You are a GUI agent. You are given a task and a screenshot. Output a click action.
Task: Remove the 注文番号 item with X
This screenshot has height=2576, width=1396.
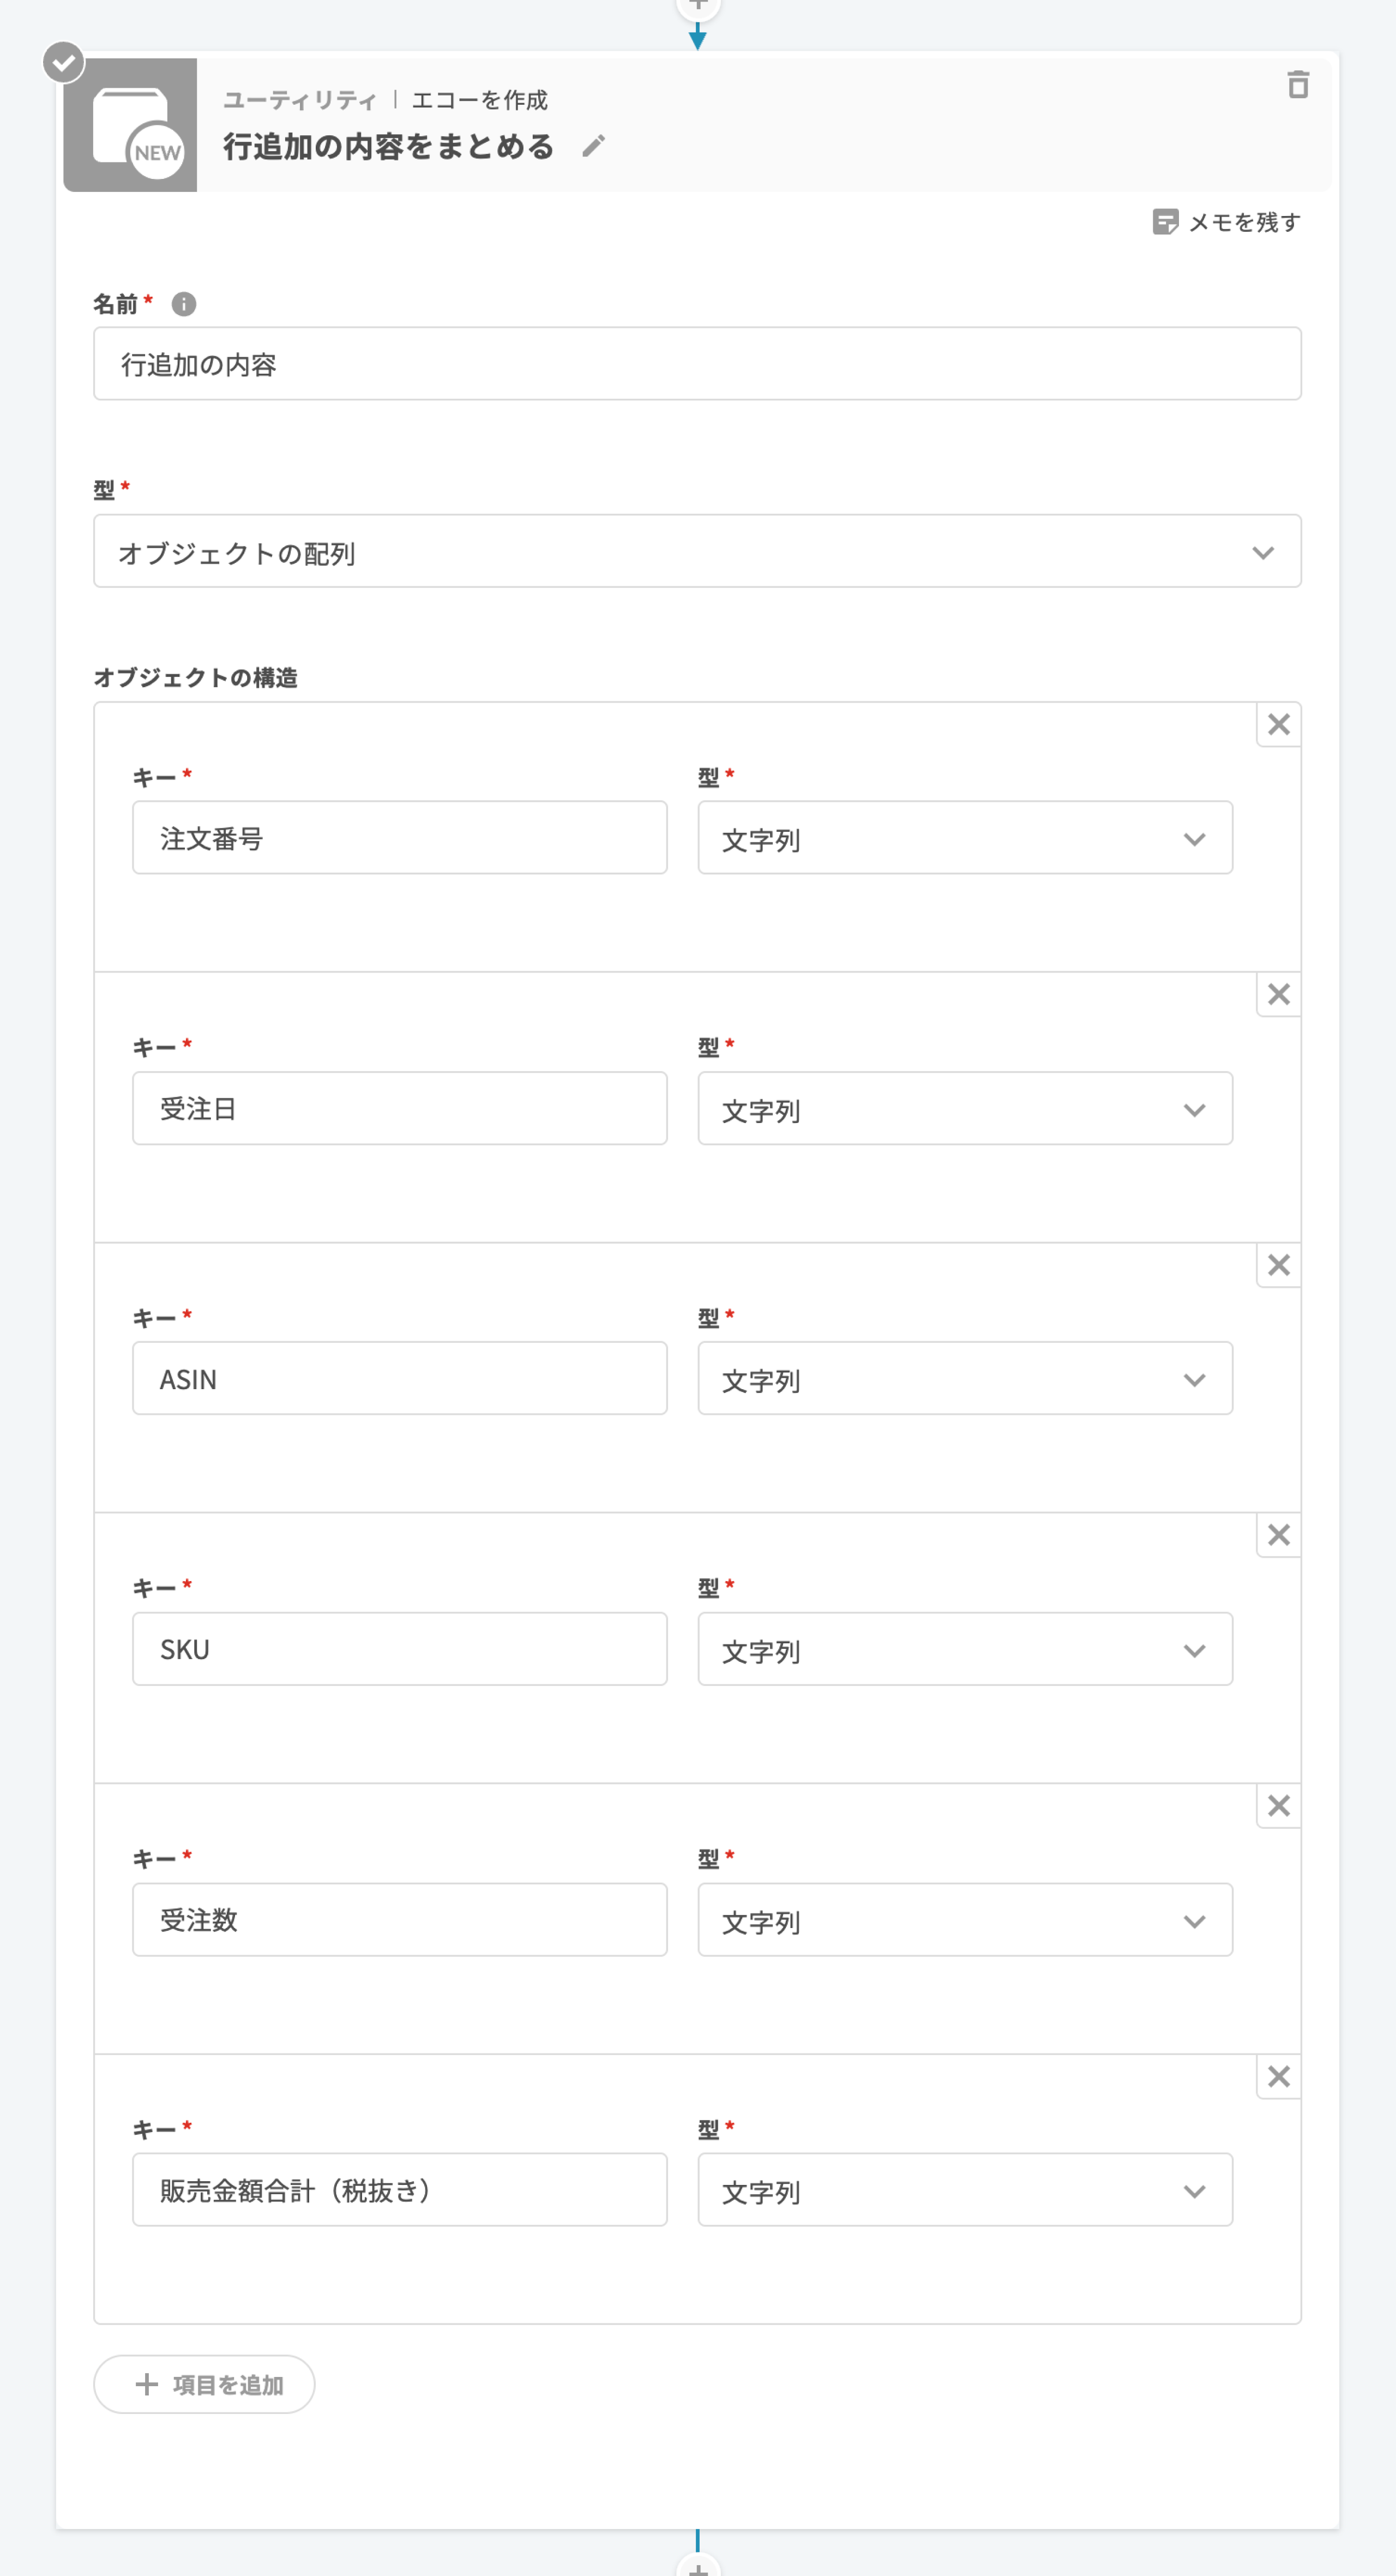coord(1278,725)
